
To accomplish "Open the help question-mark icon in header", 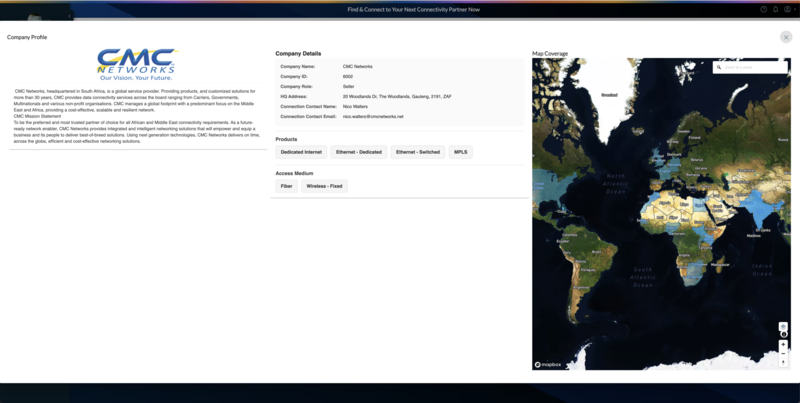I will click(x=763, y=9).
